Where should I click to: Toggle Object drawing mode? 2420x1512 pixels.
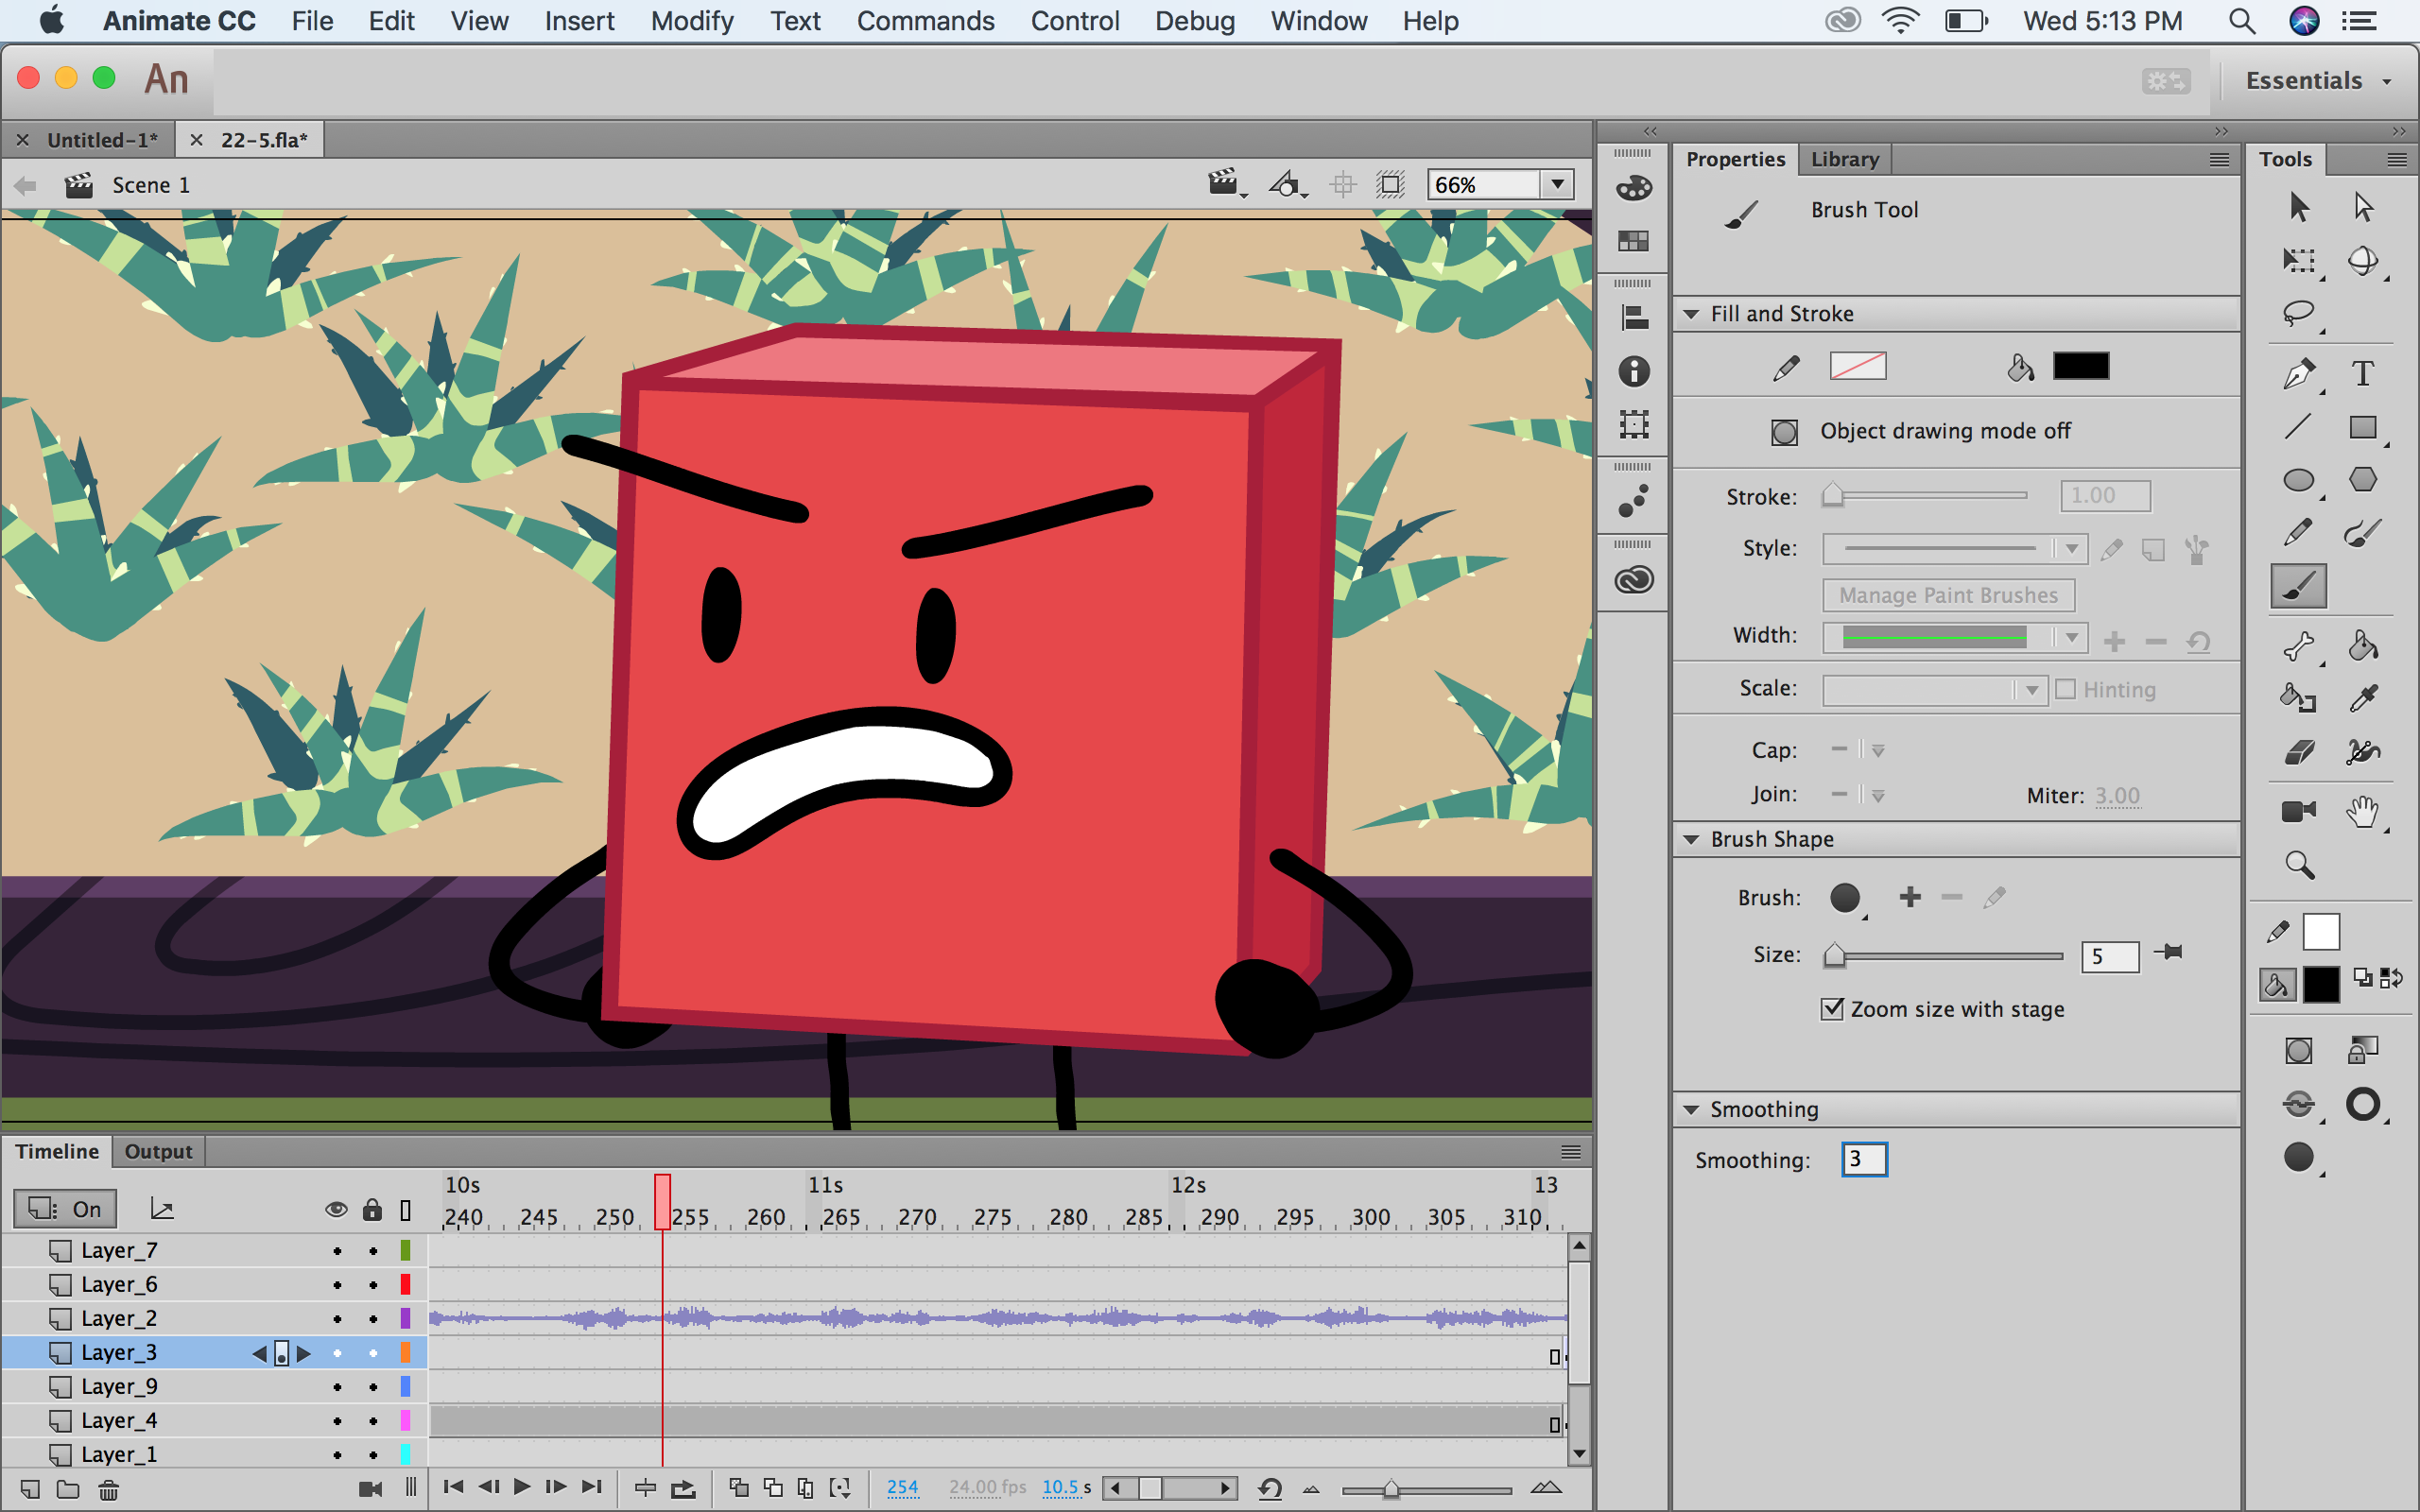1784,431
